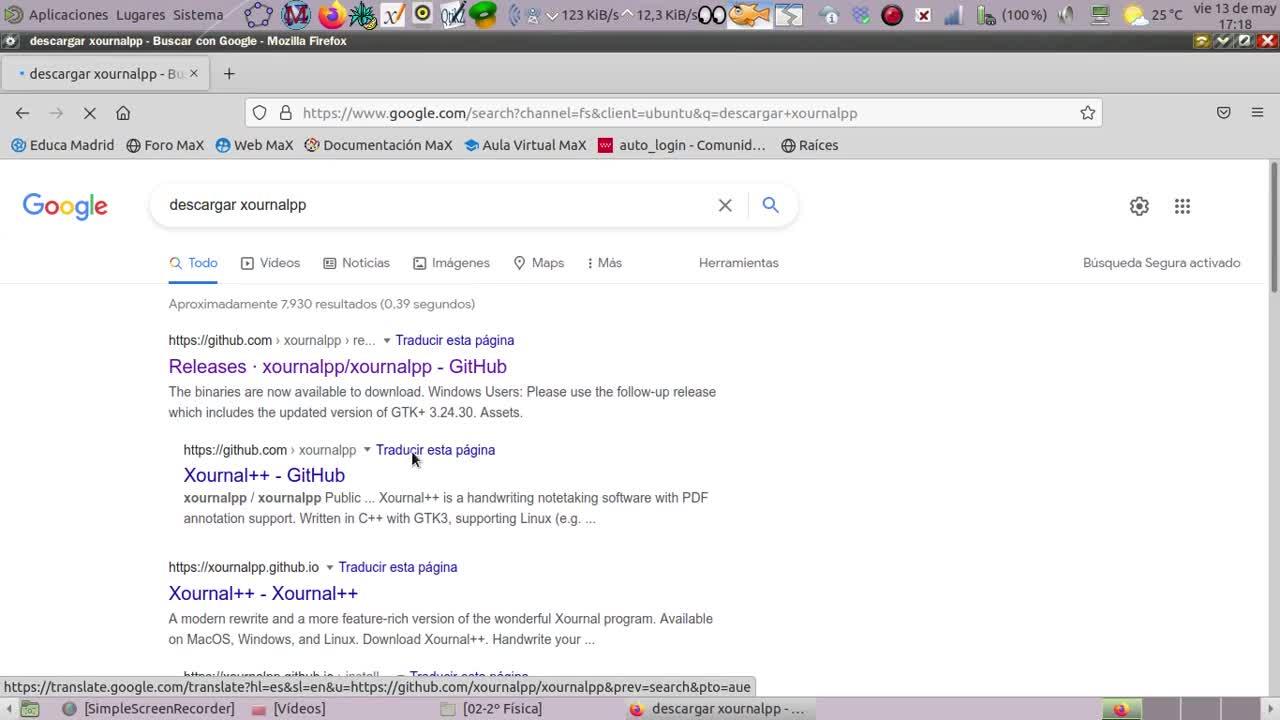Expand the dropdown arrow beside github.com › xournalpp
Image resolution: width=1280 pixels, height=720 pixels.
click(367, 450)
